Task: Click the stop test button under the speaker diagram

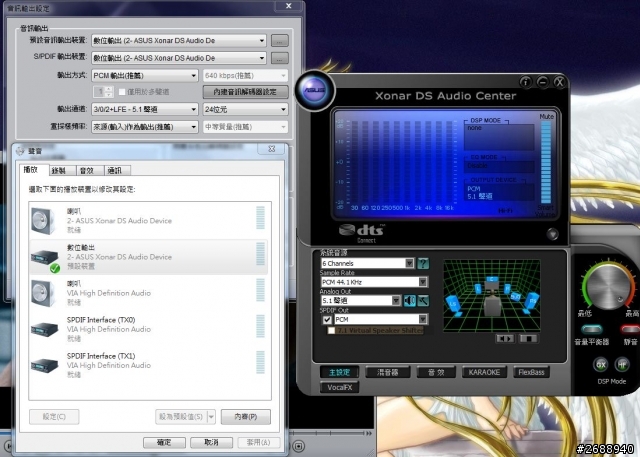Action: click(x=528, y=339)
